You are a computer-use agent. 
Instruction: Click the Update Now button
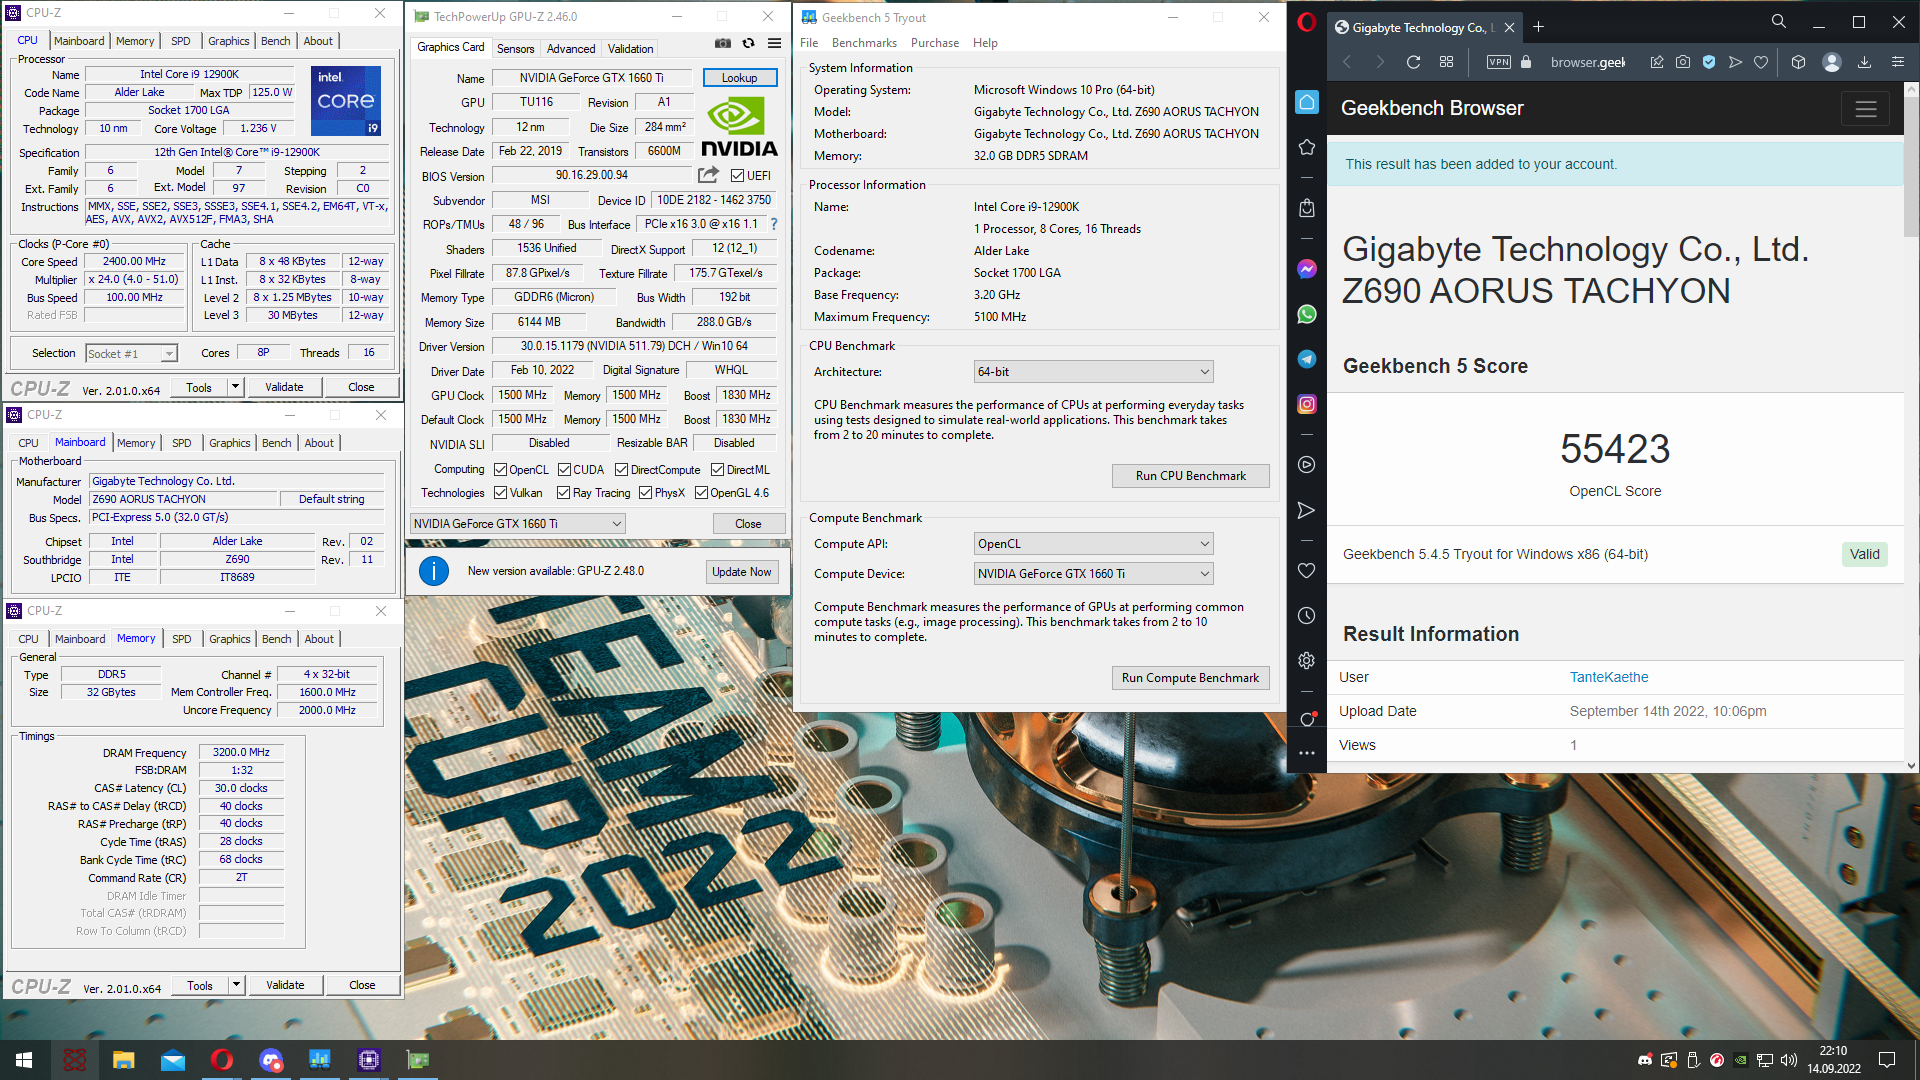742,572
